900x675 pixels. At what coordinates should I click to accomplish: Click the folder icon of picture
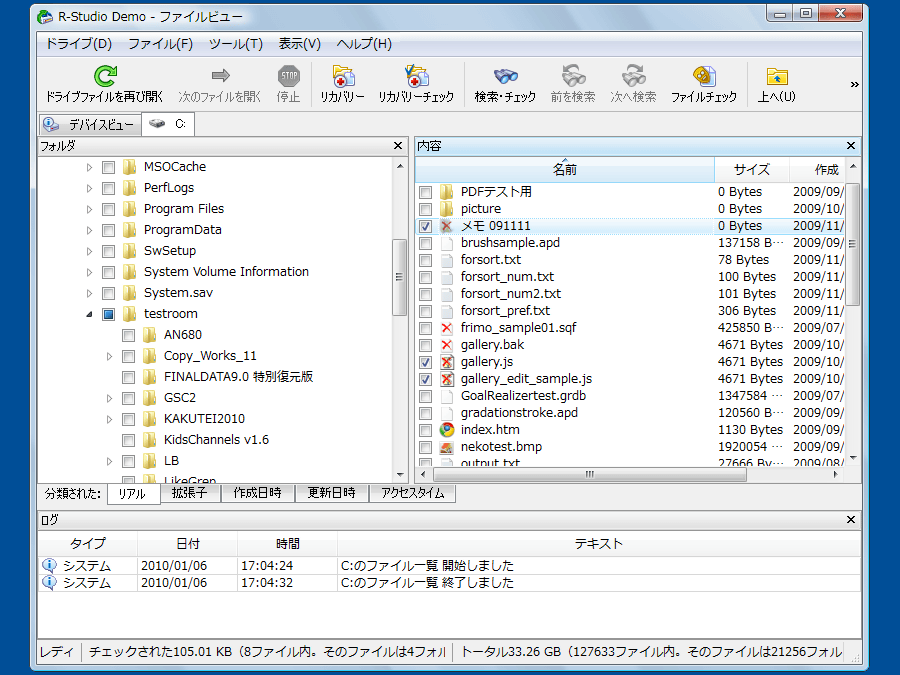tap(447, 209)
